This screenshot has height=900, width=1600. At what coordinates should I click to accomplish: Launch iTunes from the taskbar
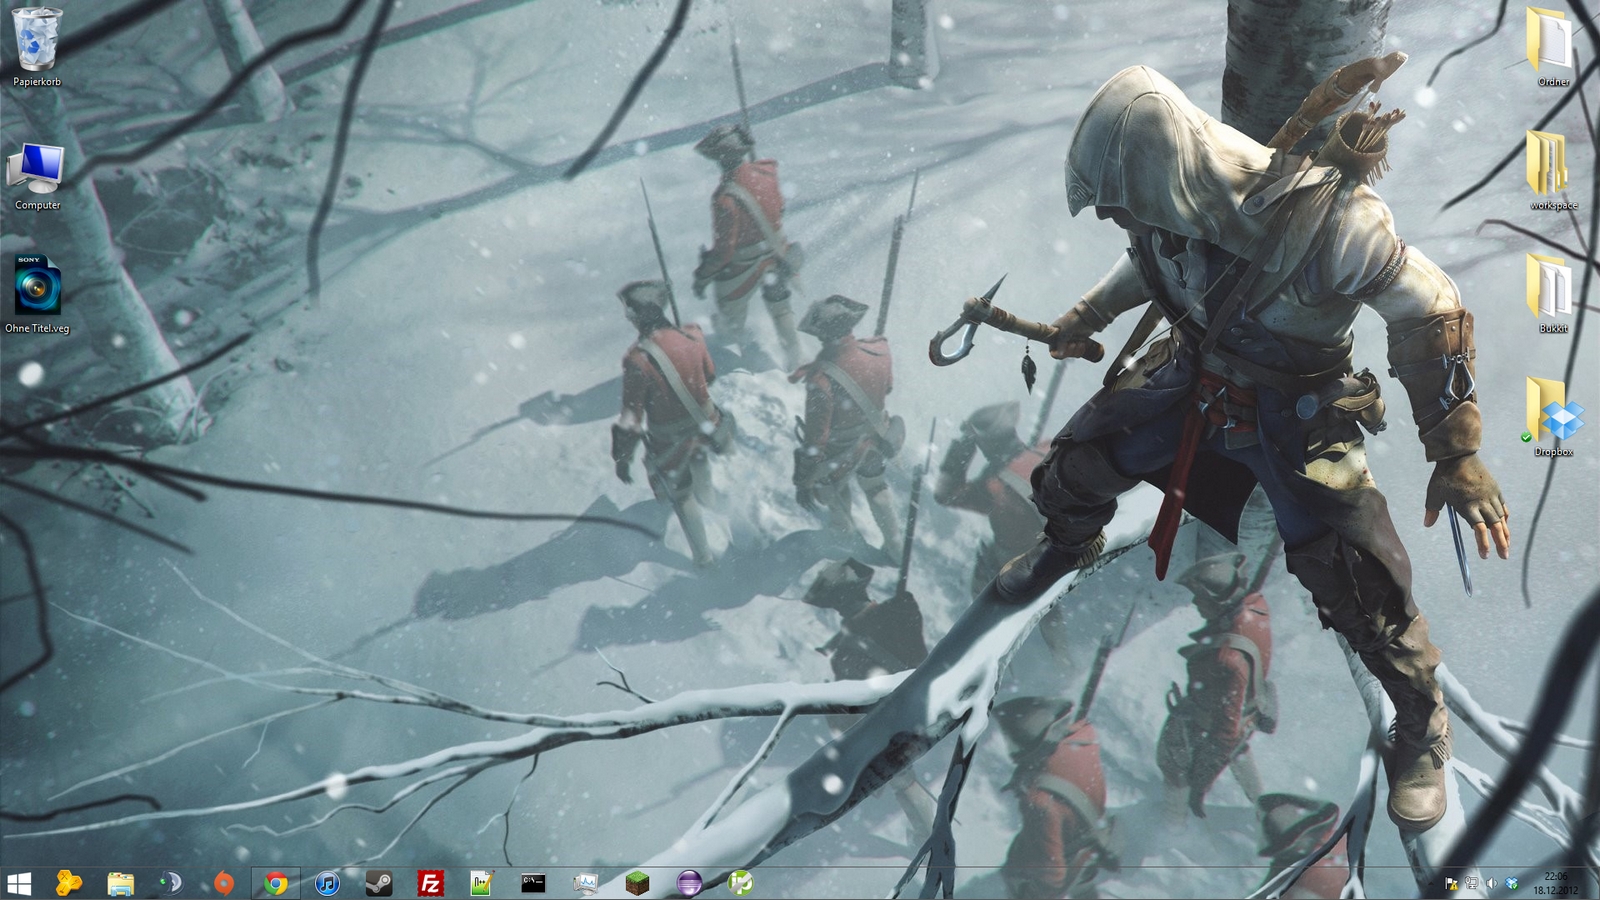coord(327,883)
